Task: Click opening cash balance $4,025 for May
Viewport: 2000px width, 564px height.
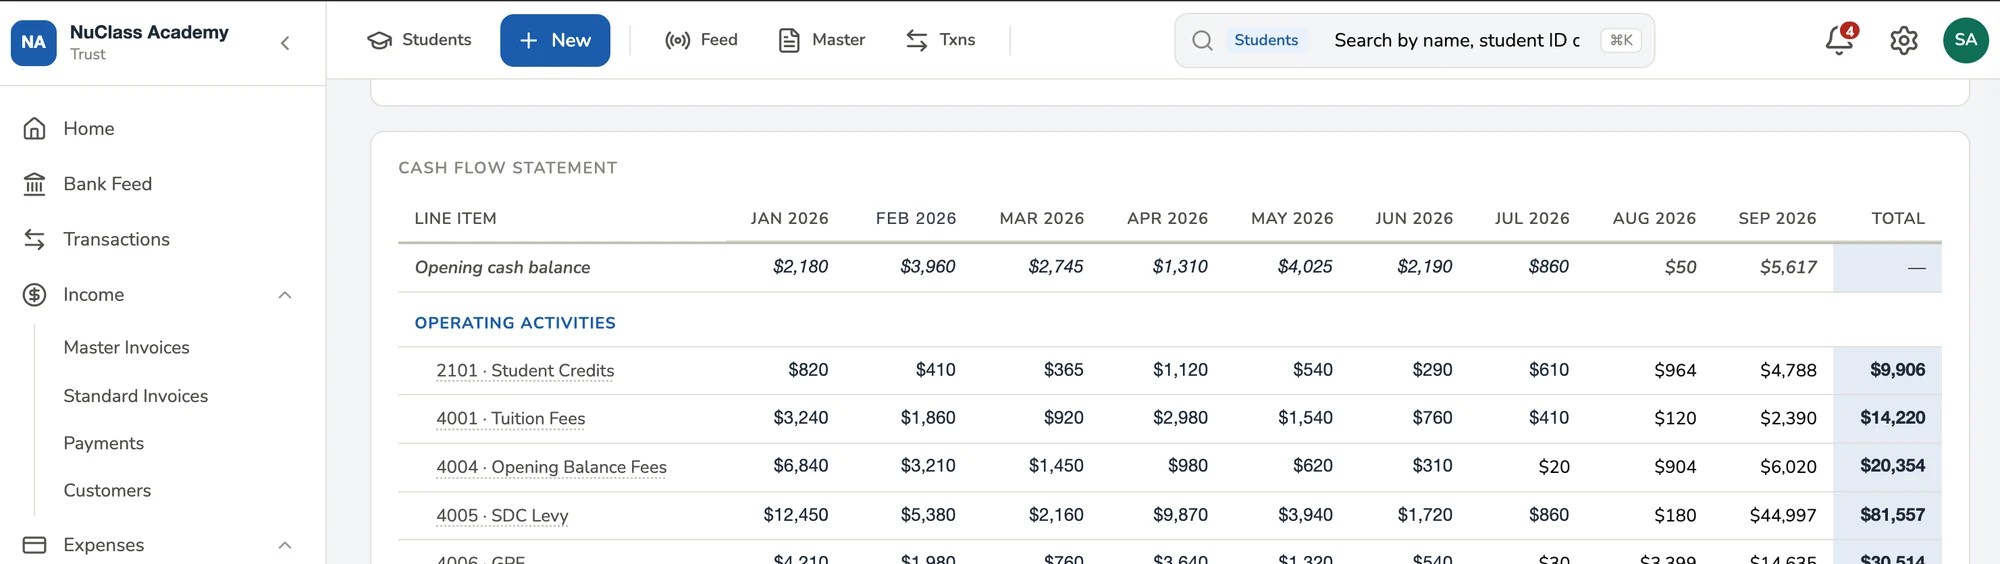Action: [x=1305, y=267]
